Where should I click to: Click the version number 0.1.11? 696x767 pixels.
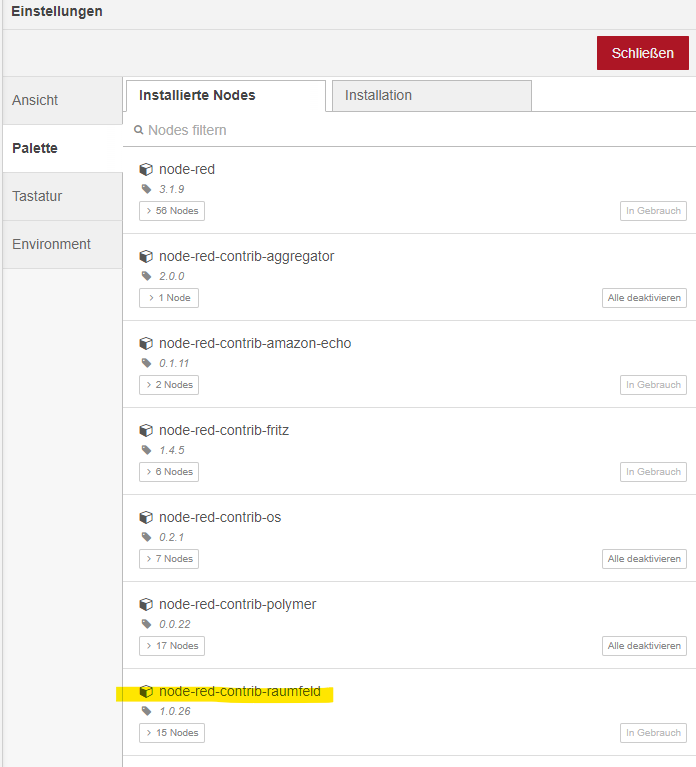(x=174, y=363)
